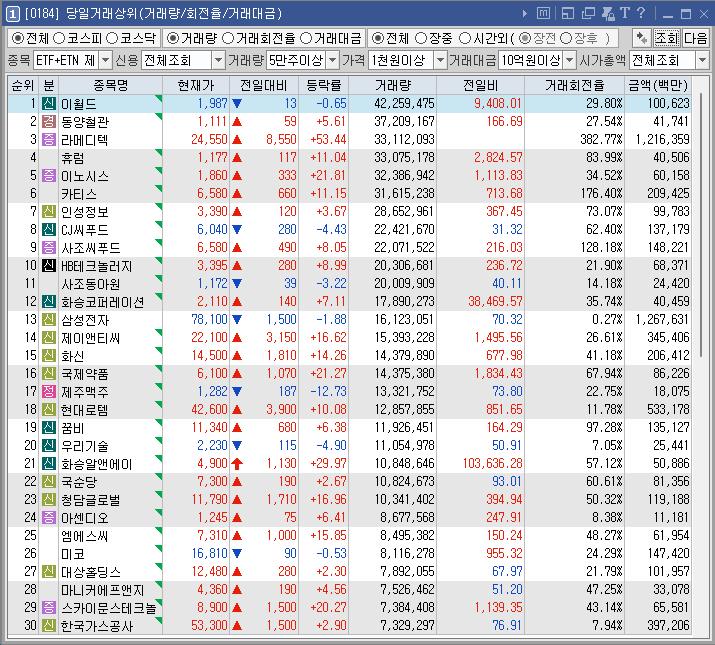Click the 신 badge on the 이월드 row
The height and width of the screenshot is (645, 715).
click(x=49, y=104)
